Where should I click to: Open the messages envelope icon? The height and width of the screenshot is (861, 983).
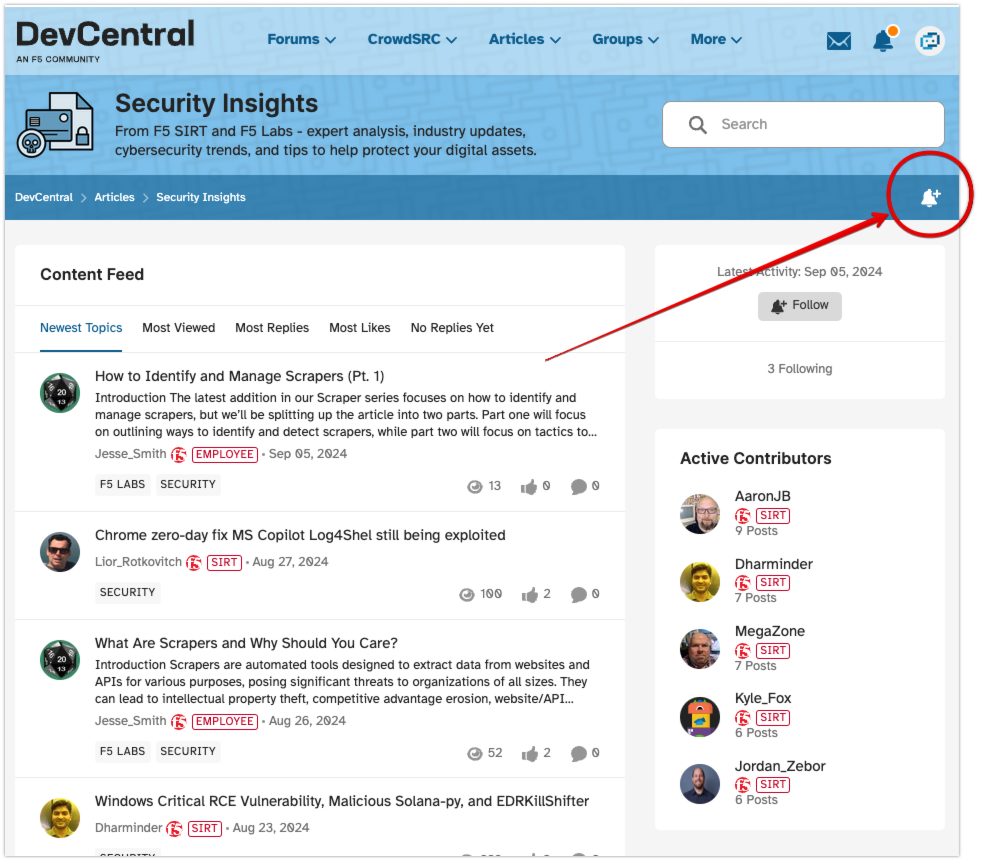pyautogui.click(x=838, y=41)
